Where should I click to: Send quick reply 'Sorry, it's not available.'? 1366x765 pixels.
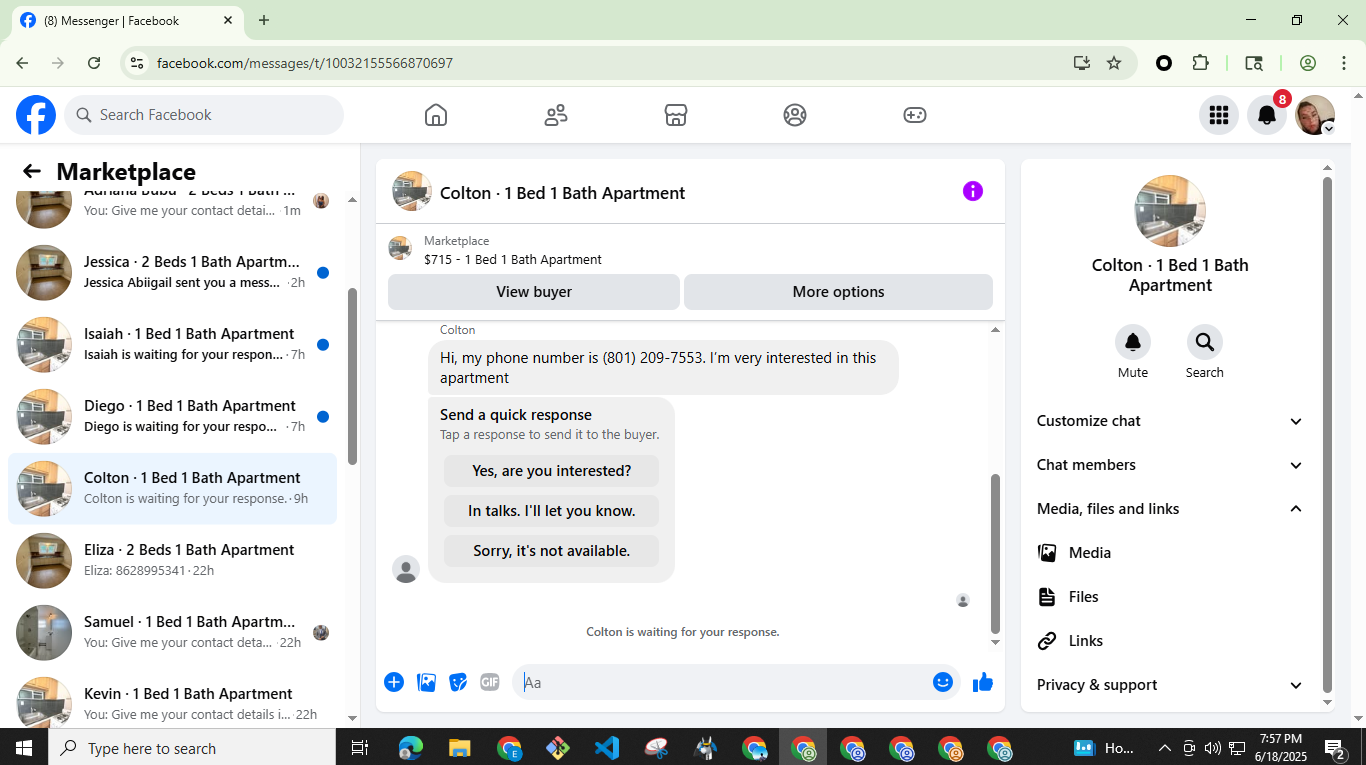point(552,551)
